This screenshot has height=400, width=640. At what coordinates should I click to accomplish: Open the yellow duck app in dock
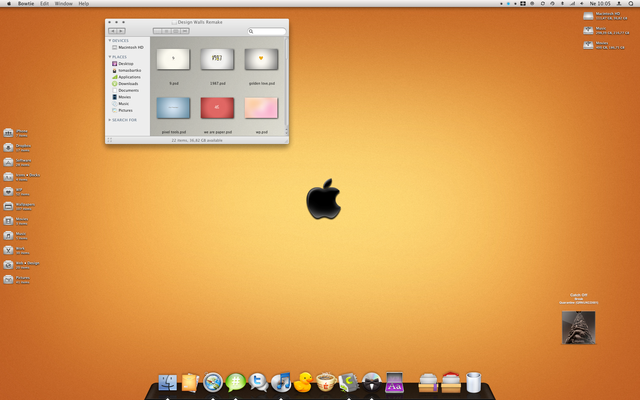click(303, 382)
